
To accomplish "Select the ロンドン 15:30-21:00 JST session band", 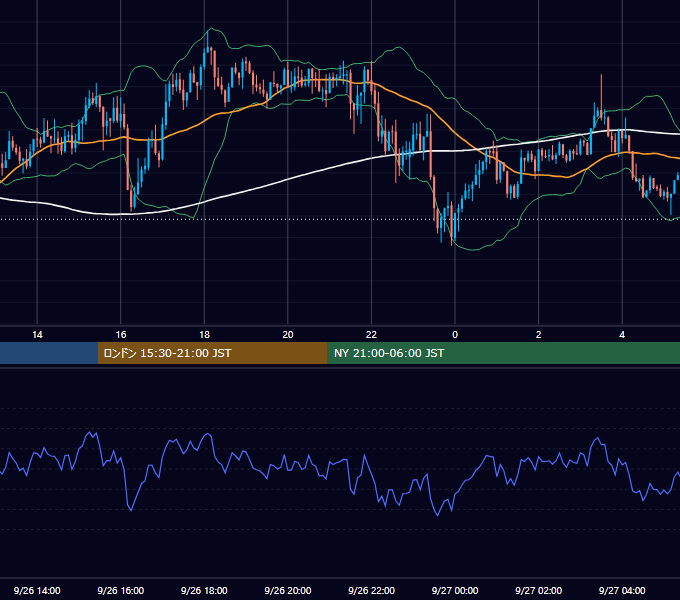I will click(x=212, y=353).
